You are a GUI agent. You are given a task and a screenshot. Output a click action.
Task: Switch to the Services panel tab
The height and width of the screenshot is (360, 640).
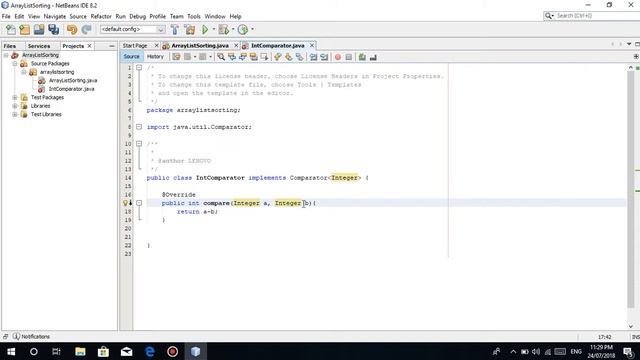click(x=39, y=46)
